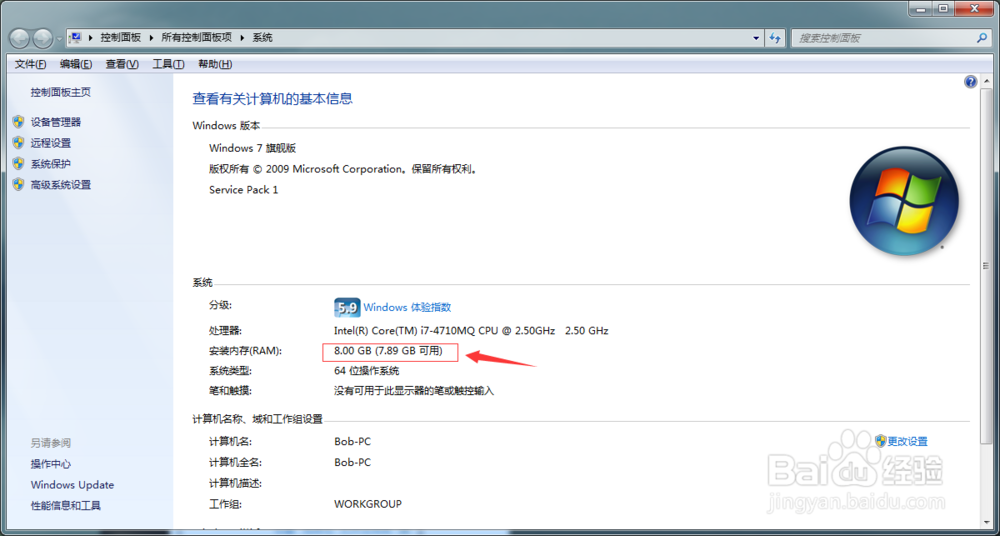Open the 编辑(E) menu

click(x=76, y=64)
